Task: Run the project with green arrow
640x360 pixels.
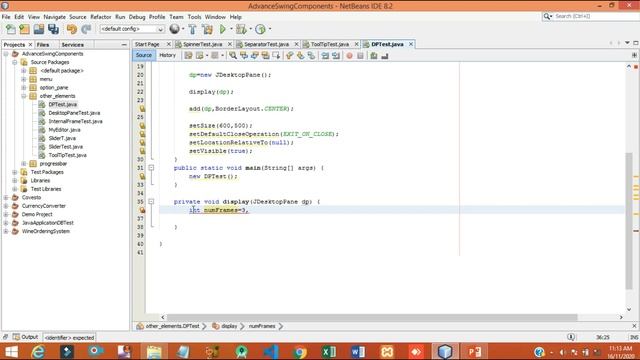Action: (x=222, y=29)
